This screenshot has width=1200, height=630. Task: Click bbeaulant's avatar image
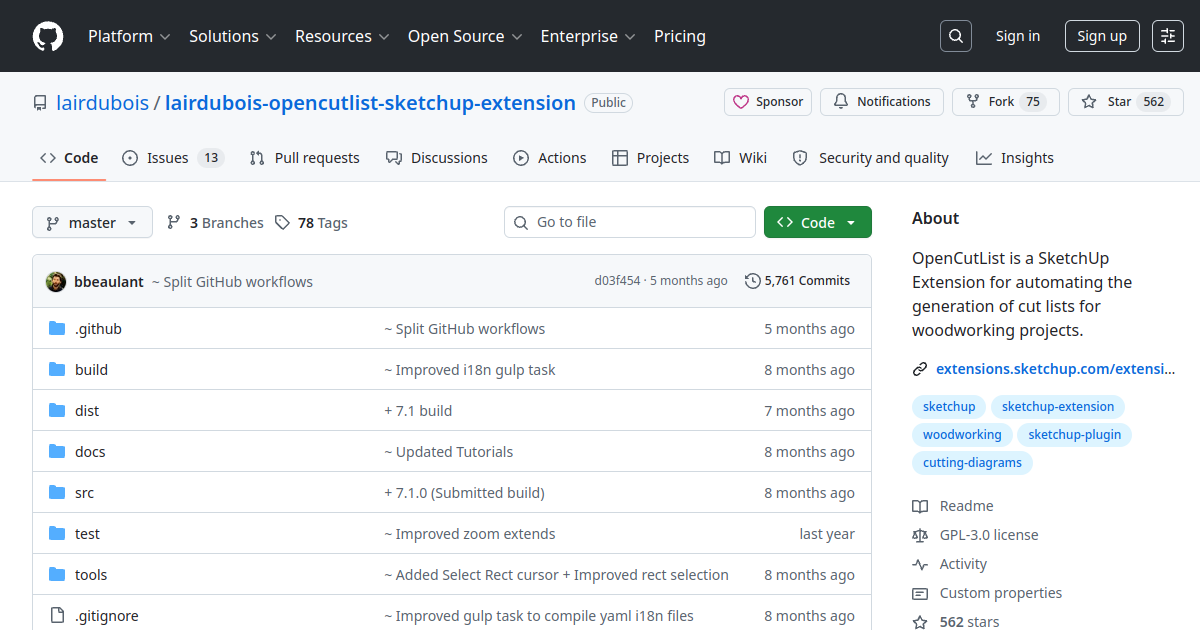pyautogui.click(x=56, y=282)
